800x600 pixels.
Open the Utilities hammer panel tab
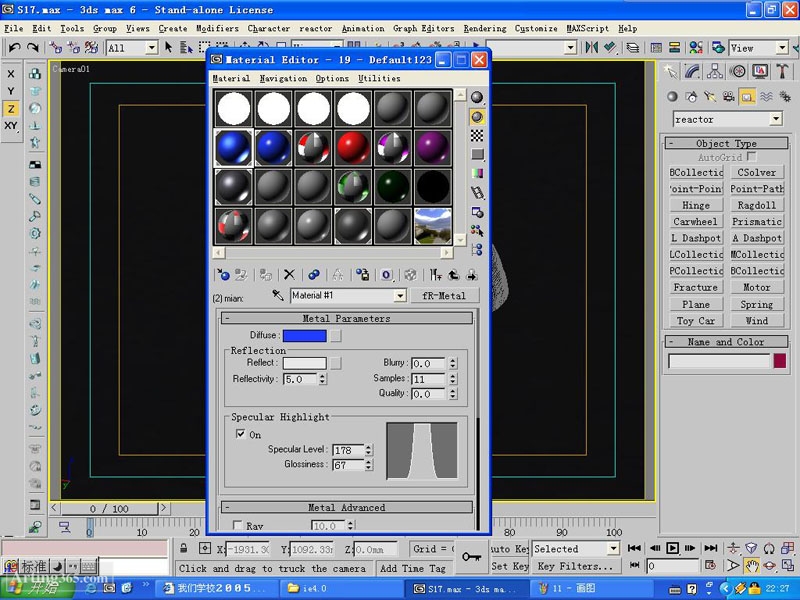782,71
